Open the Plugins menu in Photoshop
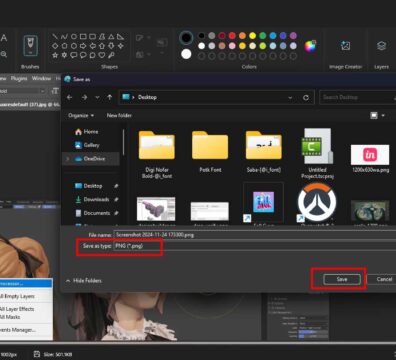The width and height of the screenshot is (396, 360). pos(19,78)
